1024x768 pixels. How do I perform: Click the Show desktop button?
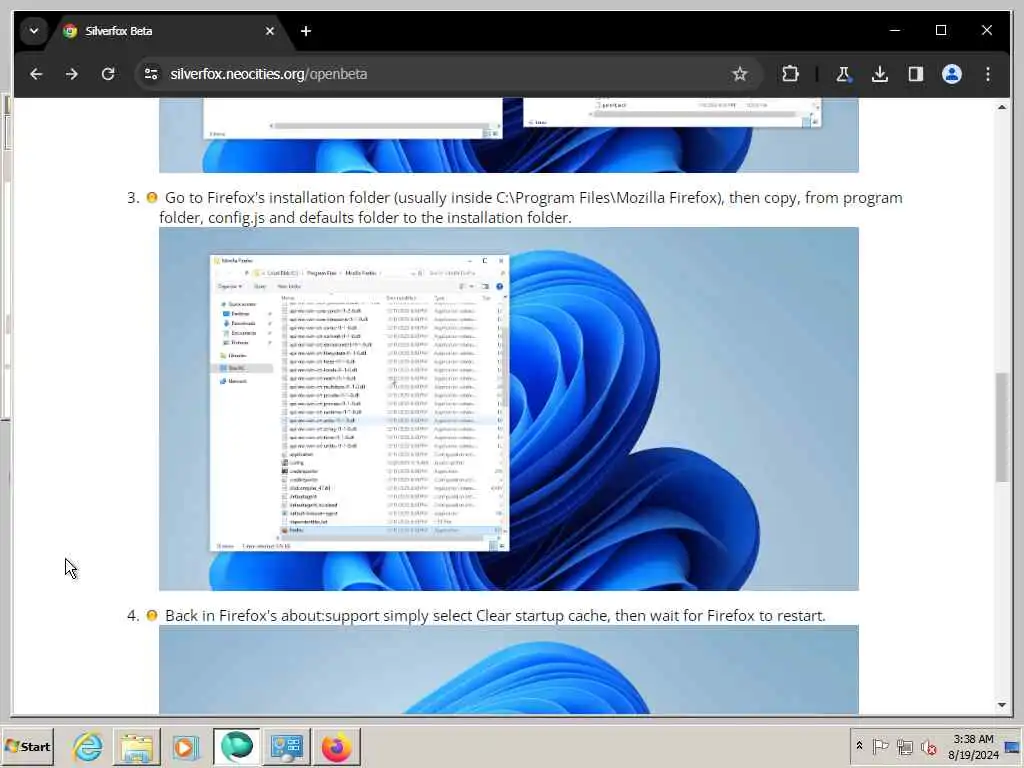tap(1013, 746)
